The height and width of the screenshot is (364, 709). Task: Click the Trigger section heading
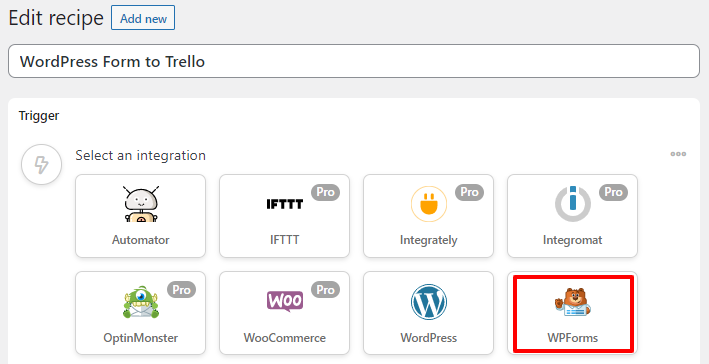(39, 116)
